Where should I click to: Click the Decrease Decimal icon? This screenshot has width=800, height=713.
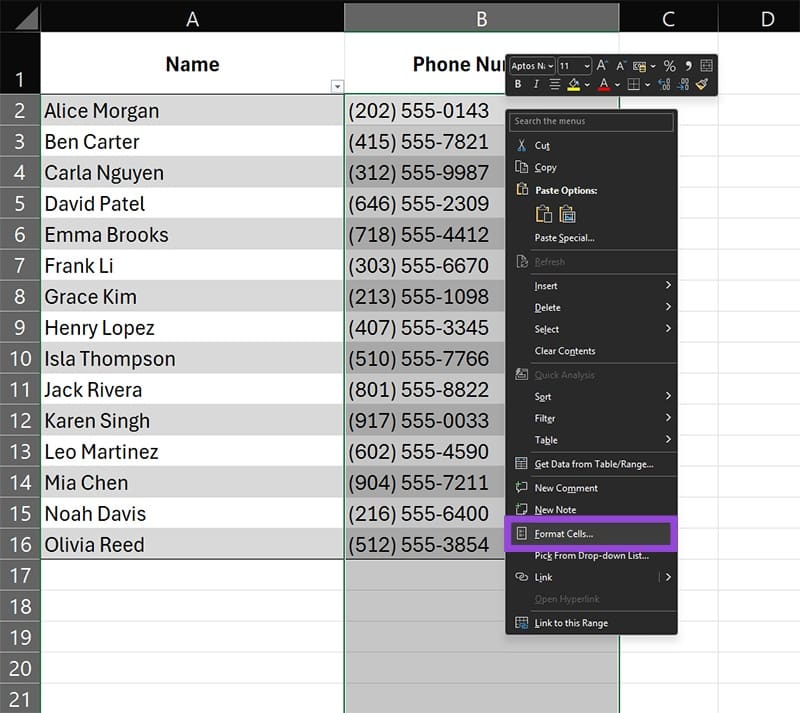coord(684,85)
